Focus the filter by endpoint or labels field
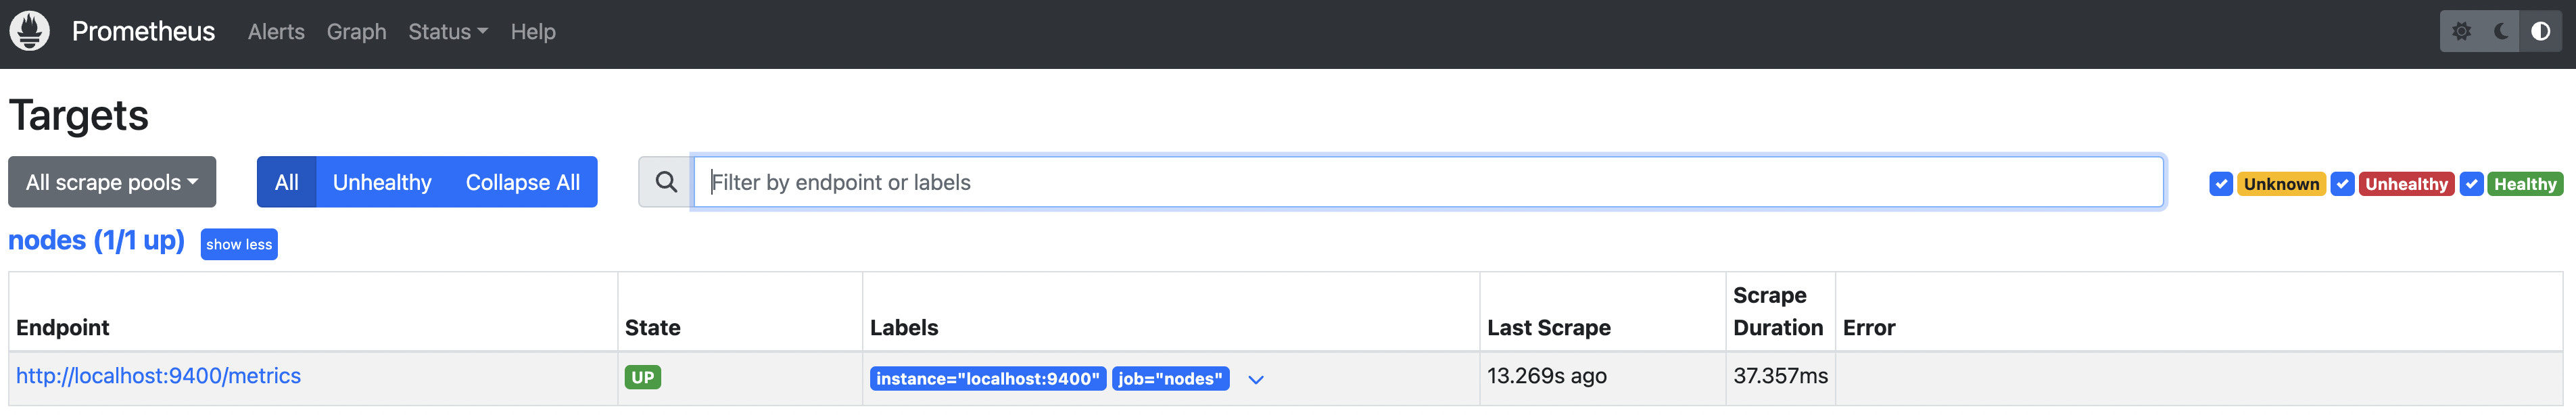This screenshot has width=2576, height=415. 1428,182
